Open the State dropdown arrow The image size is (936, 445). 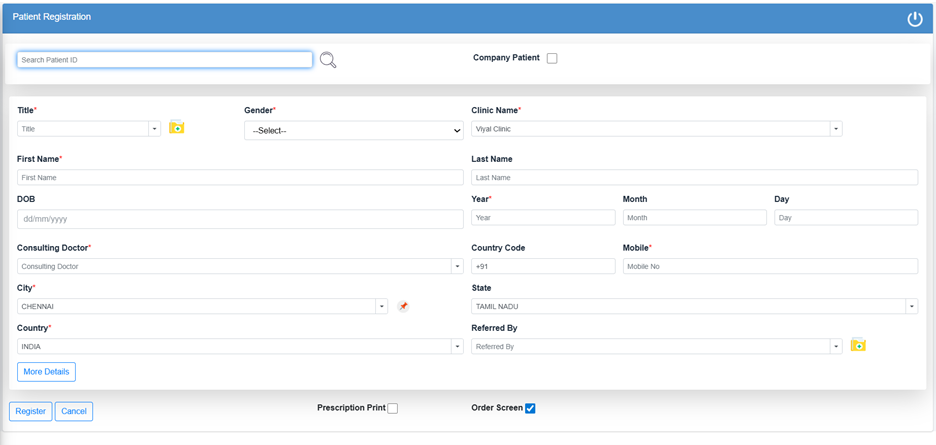point(911,307)
